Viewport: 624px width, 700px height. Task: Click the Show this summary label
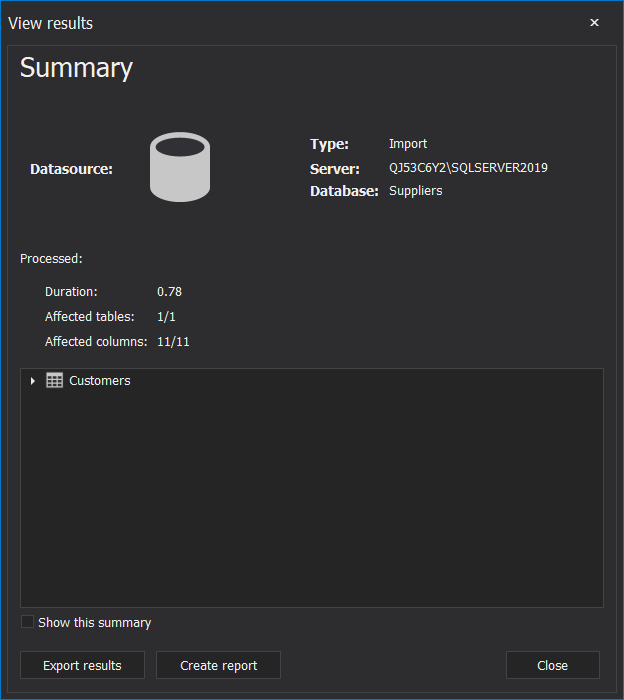click(95, 622)
